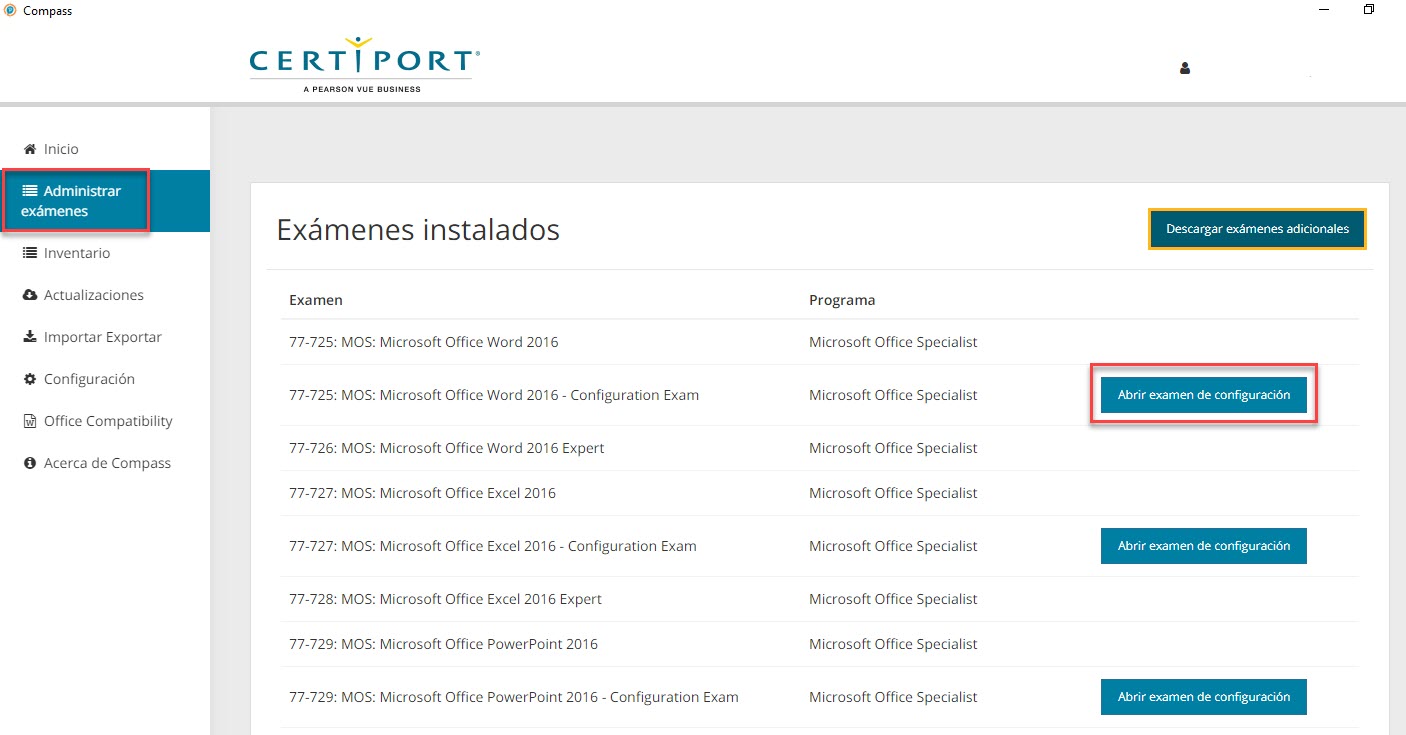Click Descargar exámenes adicionales button
The width and height of the screenshot is (1406, 735).
(1257, 229)
